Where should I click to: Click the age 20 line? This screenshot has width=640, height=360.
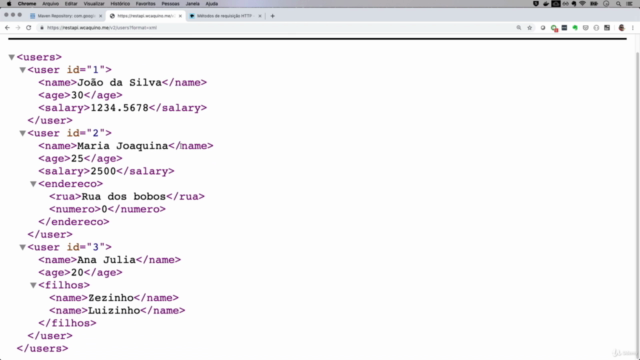coord(80,272)
